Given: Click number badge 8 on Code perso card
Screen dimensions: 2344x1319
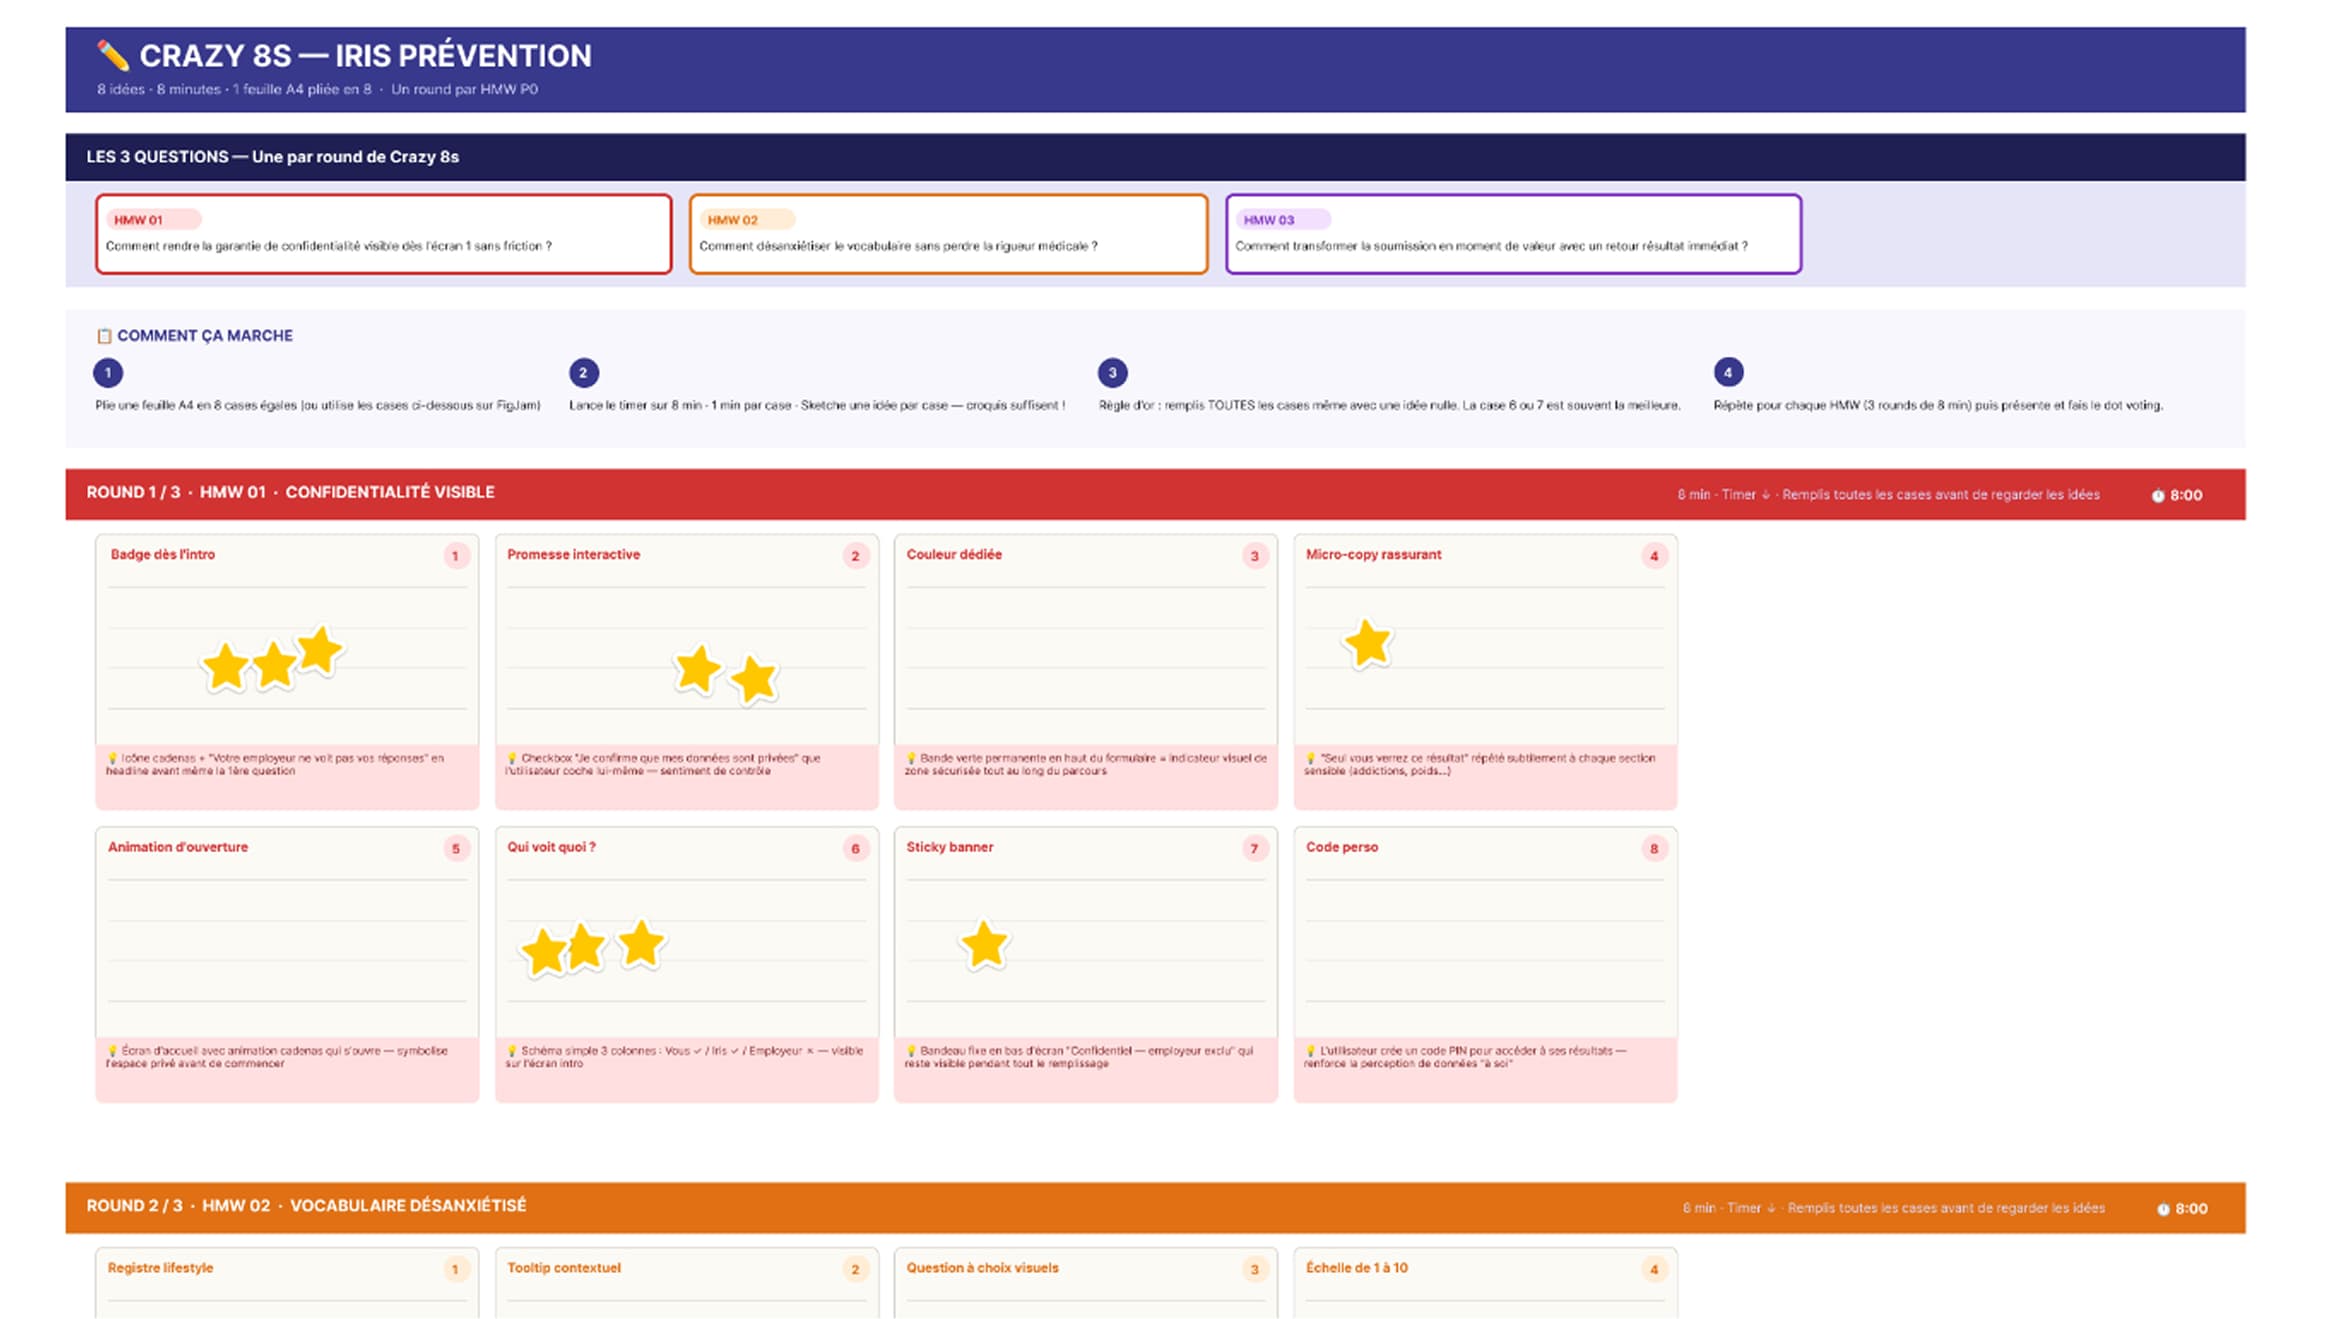Looking at the screenshot, I should (1654, 849).
